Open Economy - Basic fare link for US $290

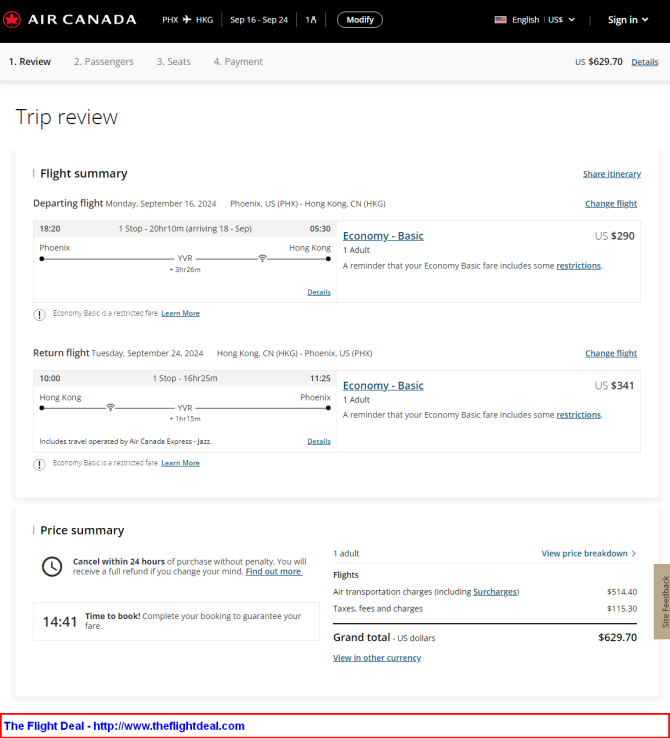(x=383, y=236)
